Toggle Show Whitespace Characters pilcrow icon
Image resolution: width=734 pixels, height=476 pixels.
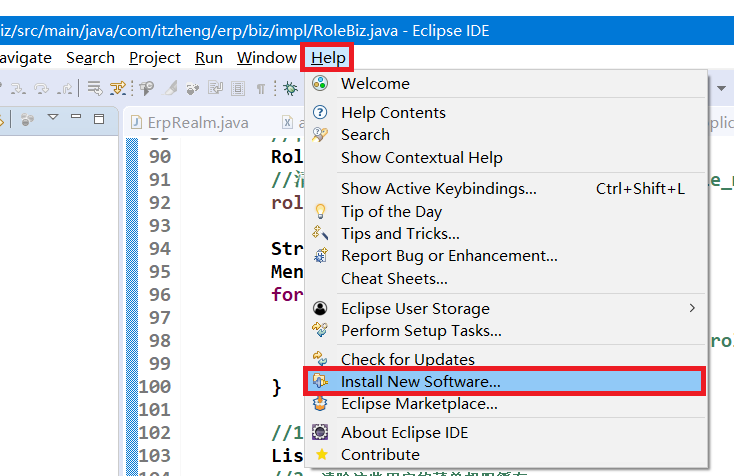tap(261, 88)
